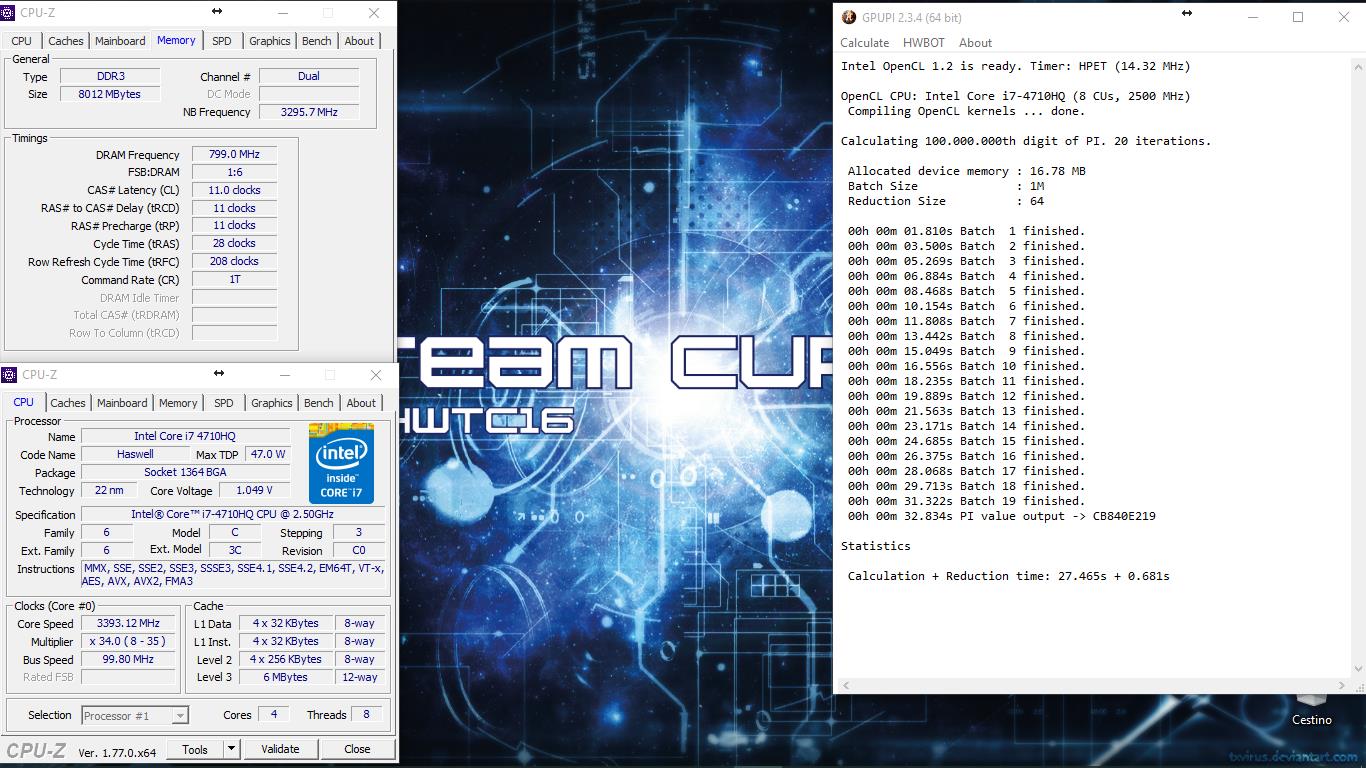
Task: Click the Level 3 cache value 6 MBytes
Action: click(x=286, y=677)
